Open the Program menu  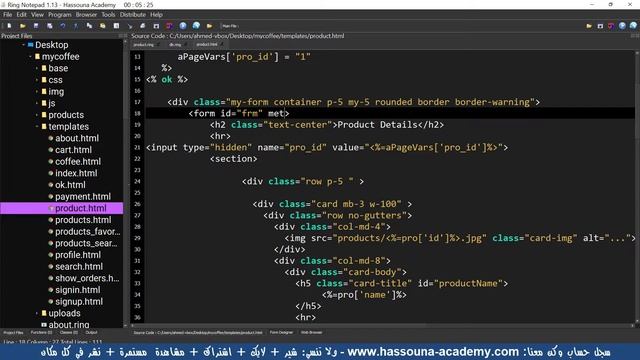click(x=60, y=15)
